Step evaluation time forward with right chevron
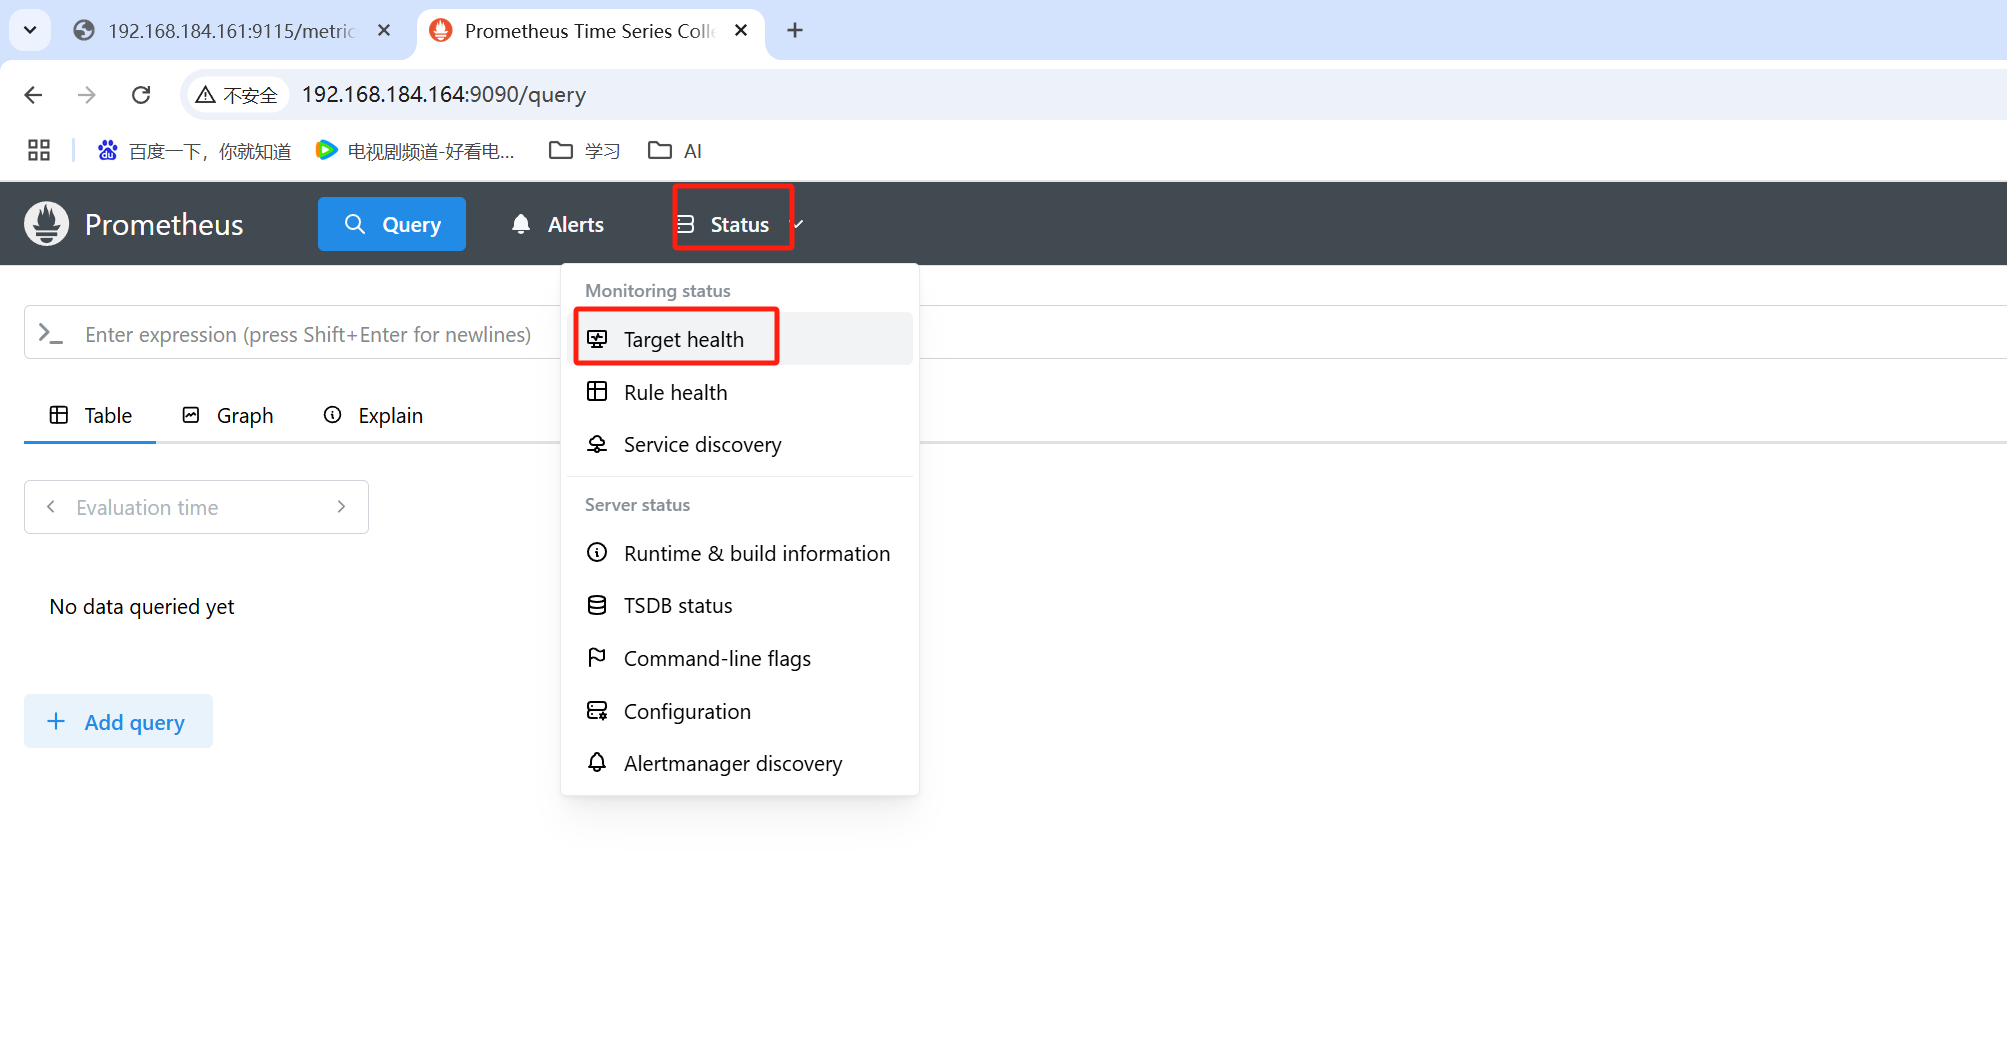 pyautogui.click(x=341, y=507)
